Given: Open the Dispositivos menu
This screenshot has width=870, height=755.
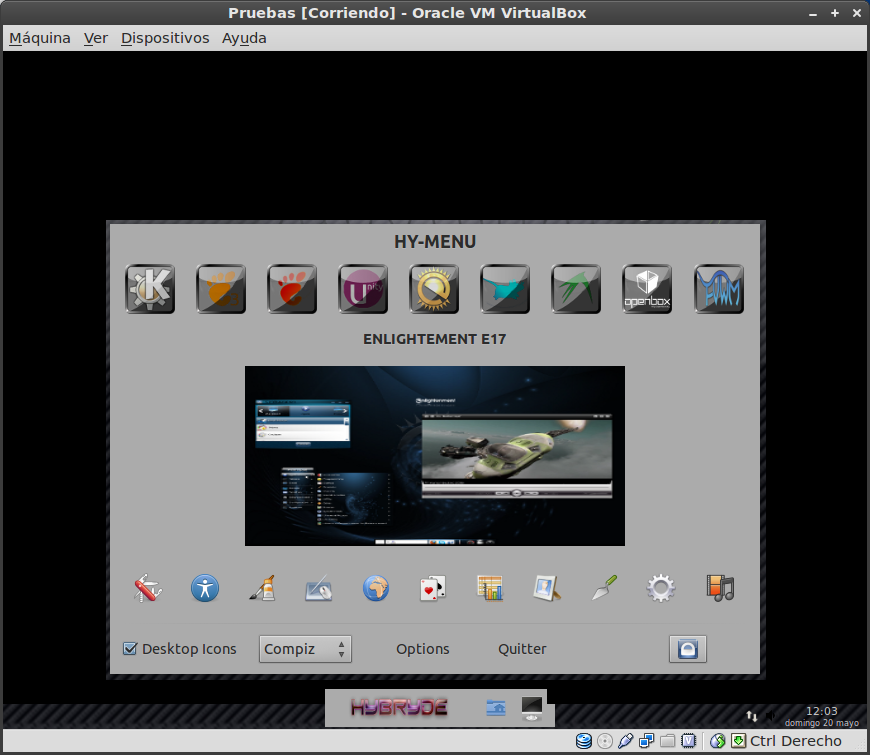Looking at the screenshot, I should 165,37.
